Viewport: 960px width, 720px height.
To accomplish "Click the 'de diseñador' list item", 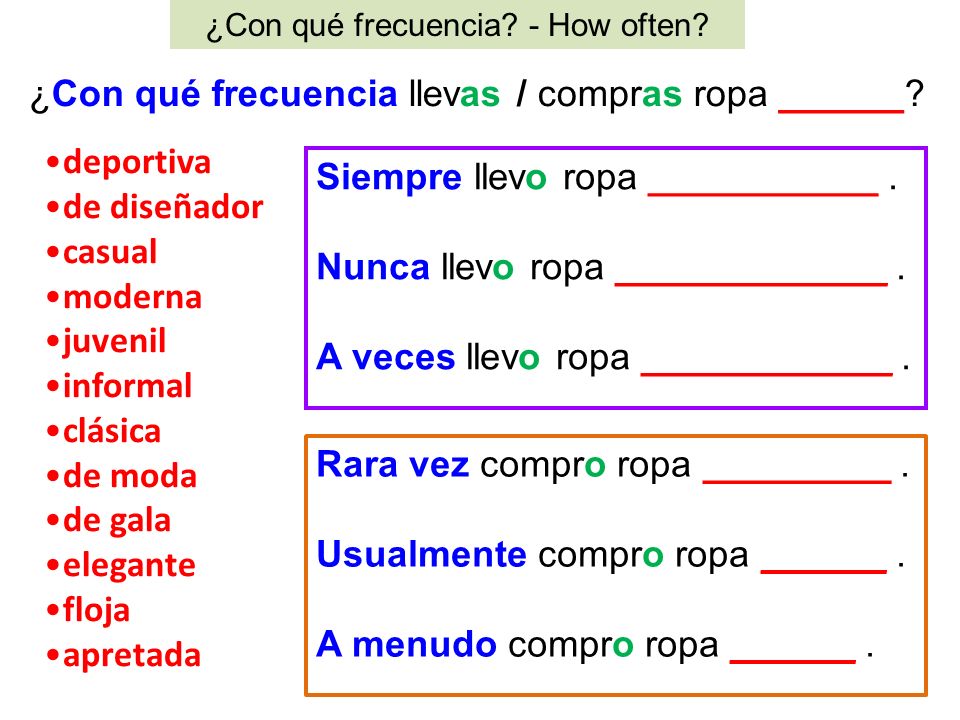I will click(163, 207).
